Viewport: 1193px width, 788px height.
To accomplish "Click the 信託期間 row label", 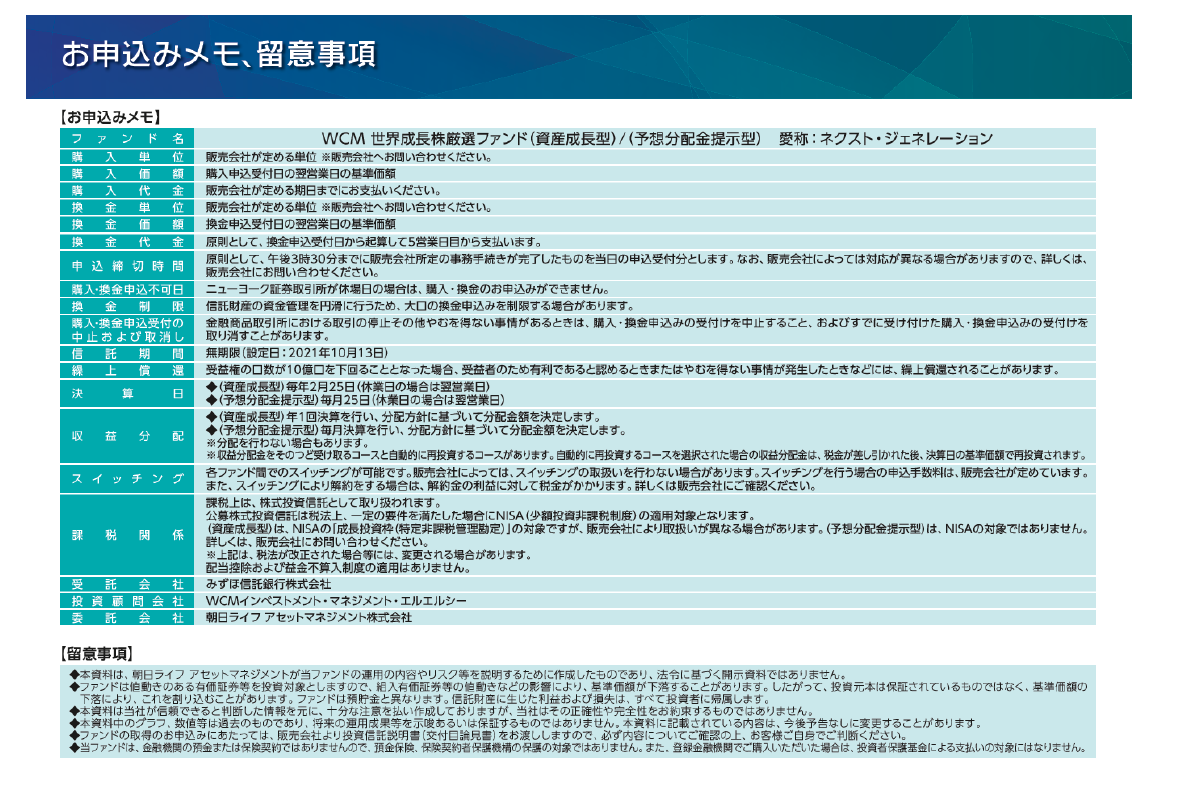I will pyautogui.click(x=127, y=353).
